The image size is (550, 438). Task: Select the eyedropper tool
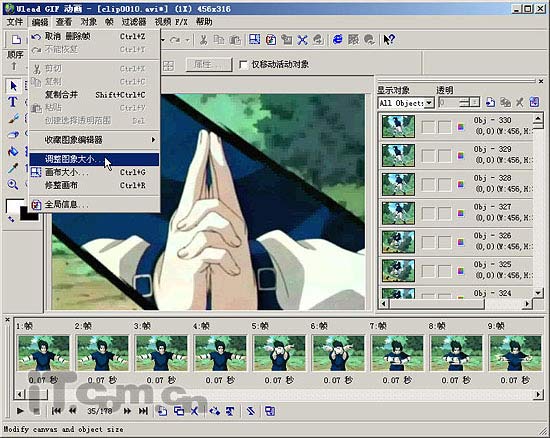13,168
